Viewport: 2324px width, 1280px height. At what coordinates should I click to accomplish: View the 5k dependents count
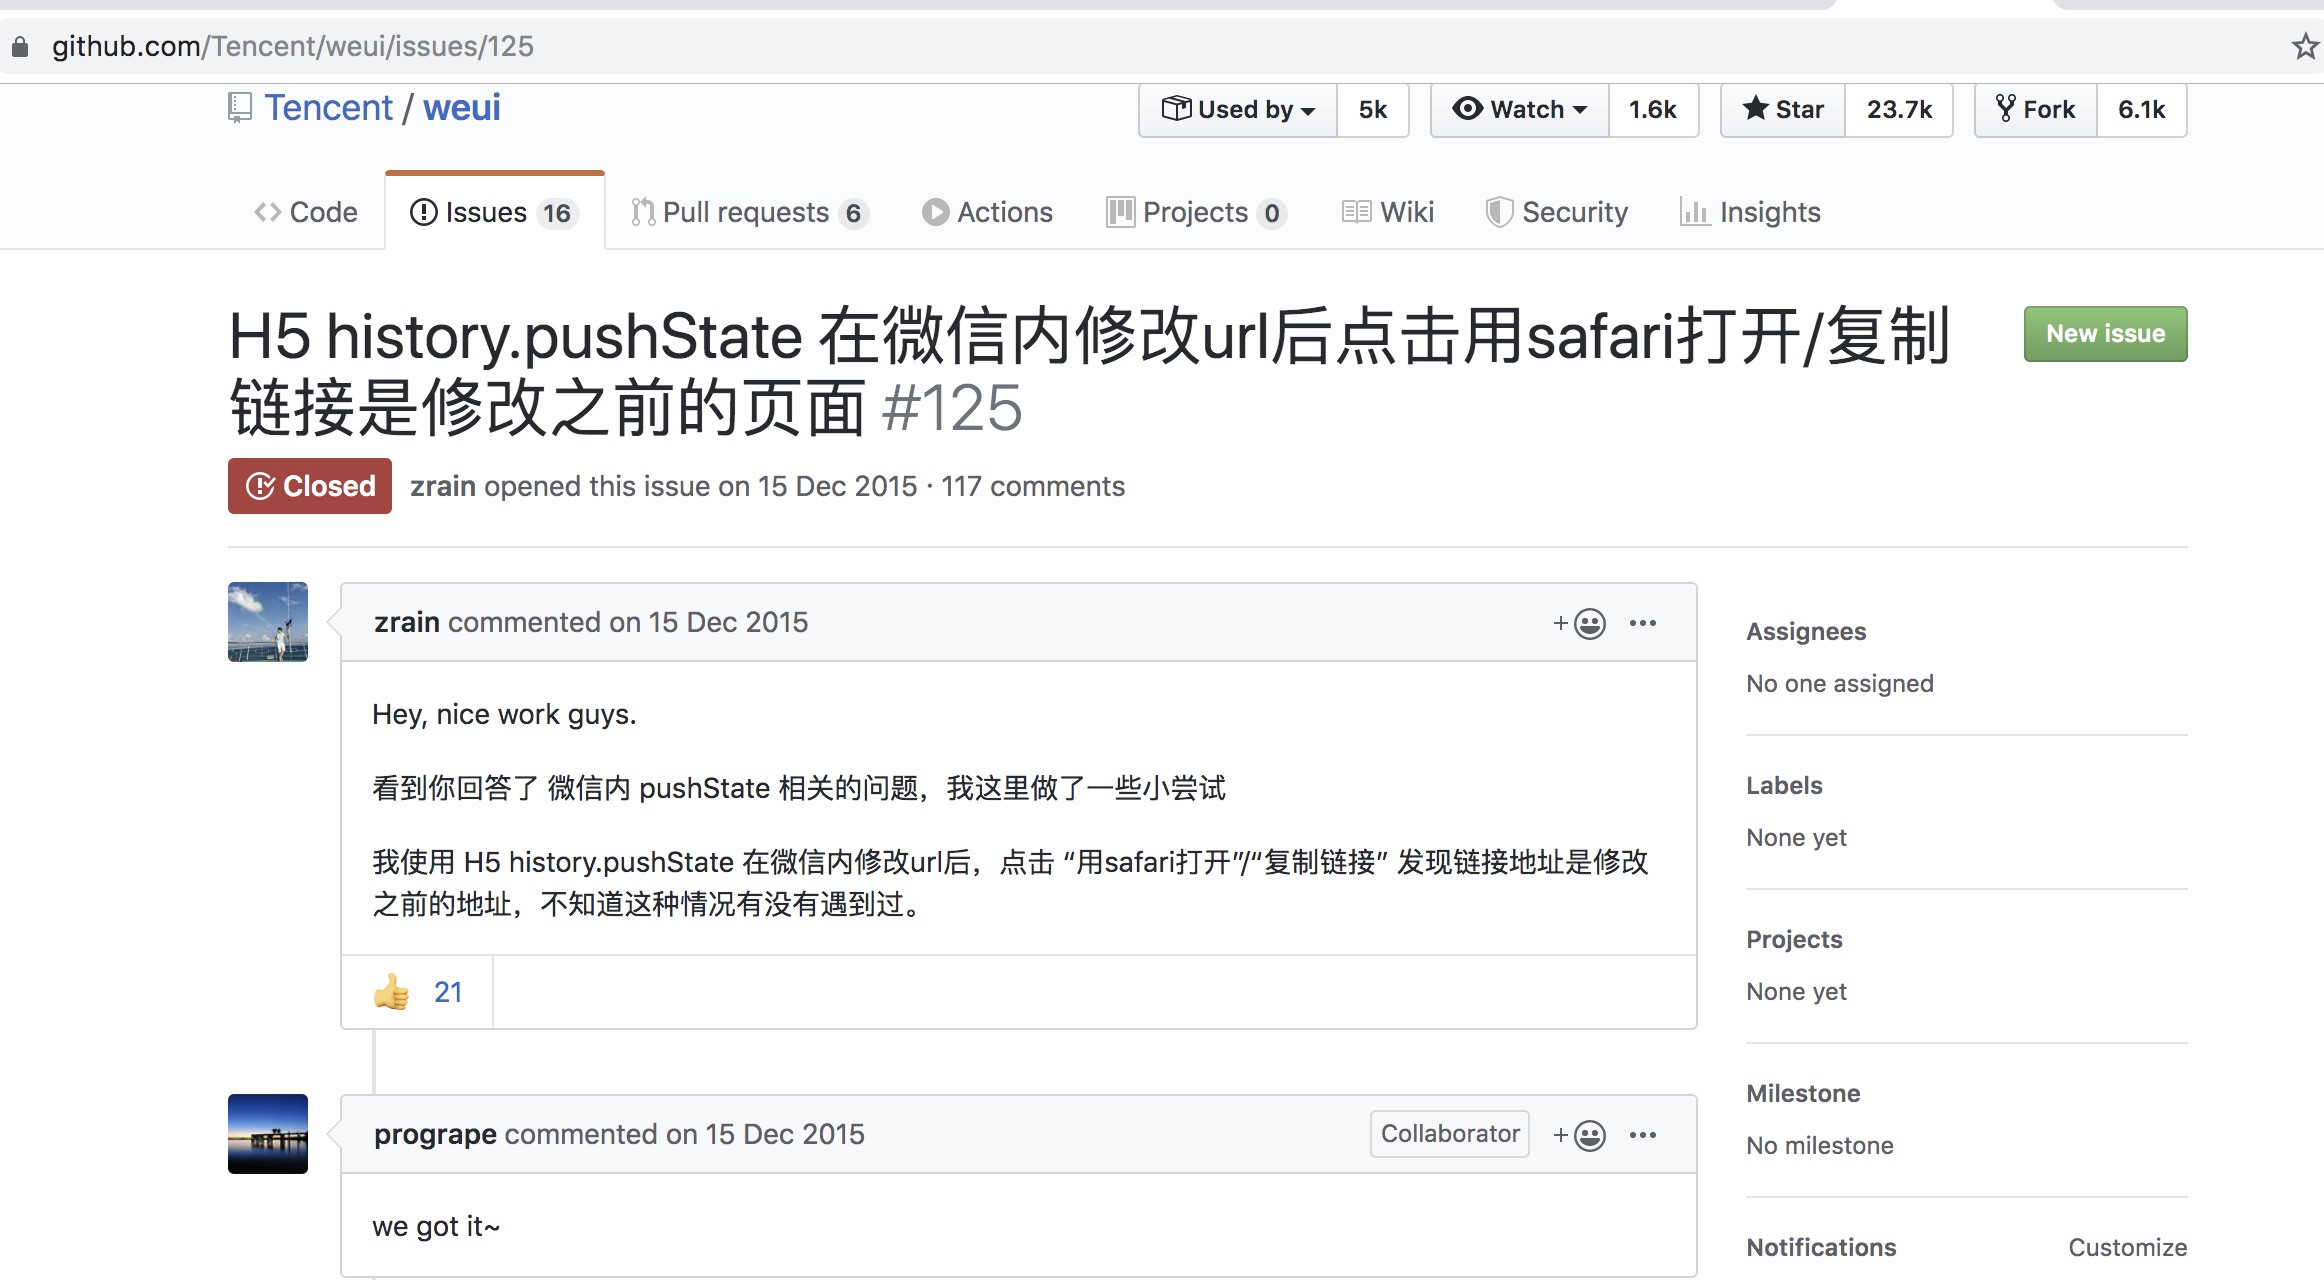click(1373, 109)
